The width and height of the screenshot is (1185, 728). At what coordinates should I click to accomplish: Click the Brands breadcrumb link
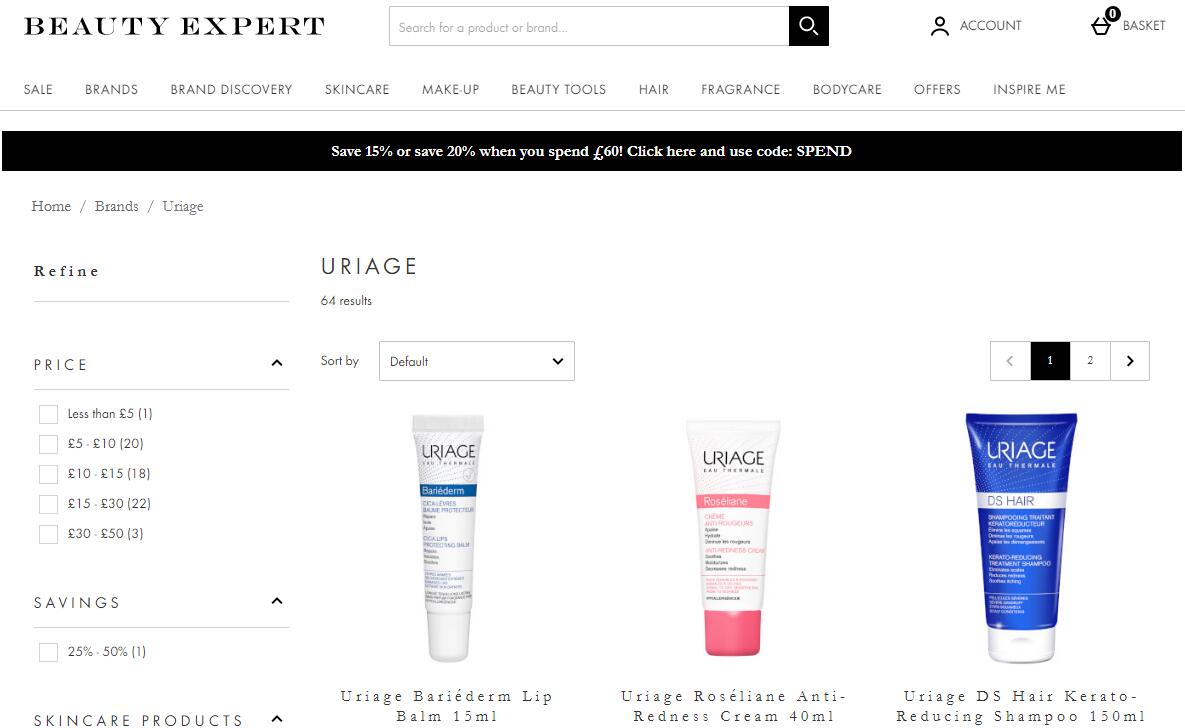(x=116, y=206)
